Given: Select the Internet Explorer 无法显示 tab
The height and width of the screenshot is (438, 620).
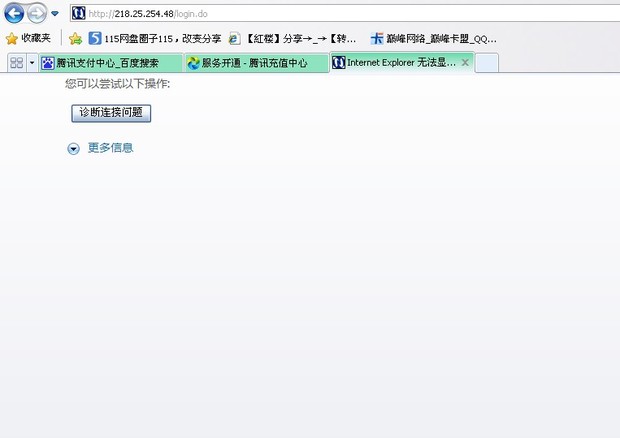Looking at the screenshot, I should [393, 62].
